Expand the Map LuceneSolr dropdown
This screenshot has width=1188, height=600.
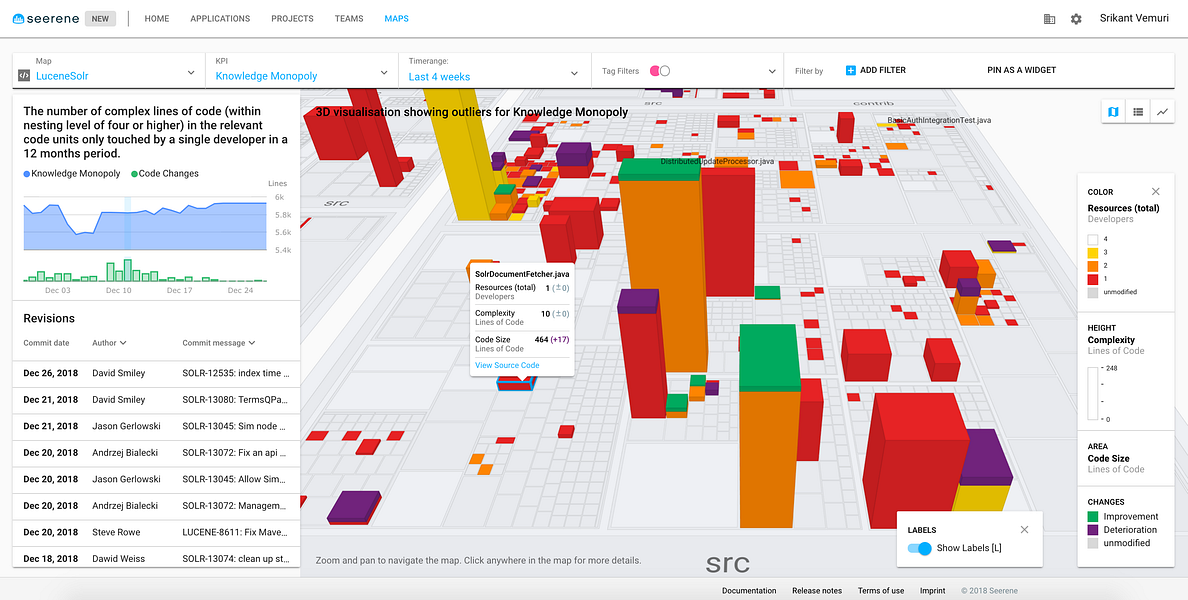pos(108,70)
